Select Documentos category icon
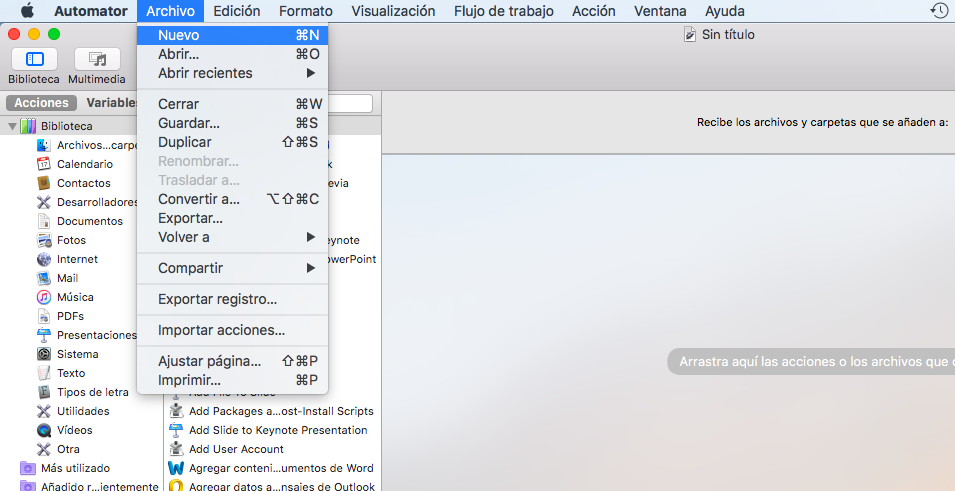Screen dimensions: 955x491 pyautogui.click(x=43, y=221)
